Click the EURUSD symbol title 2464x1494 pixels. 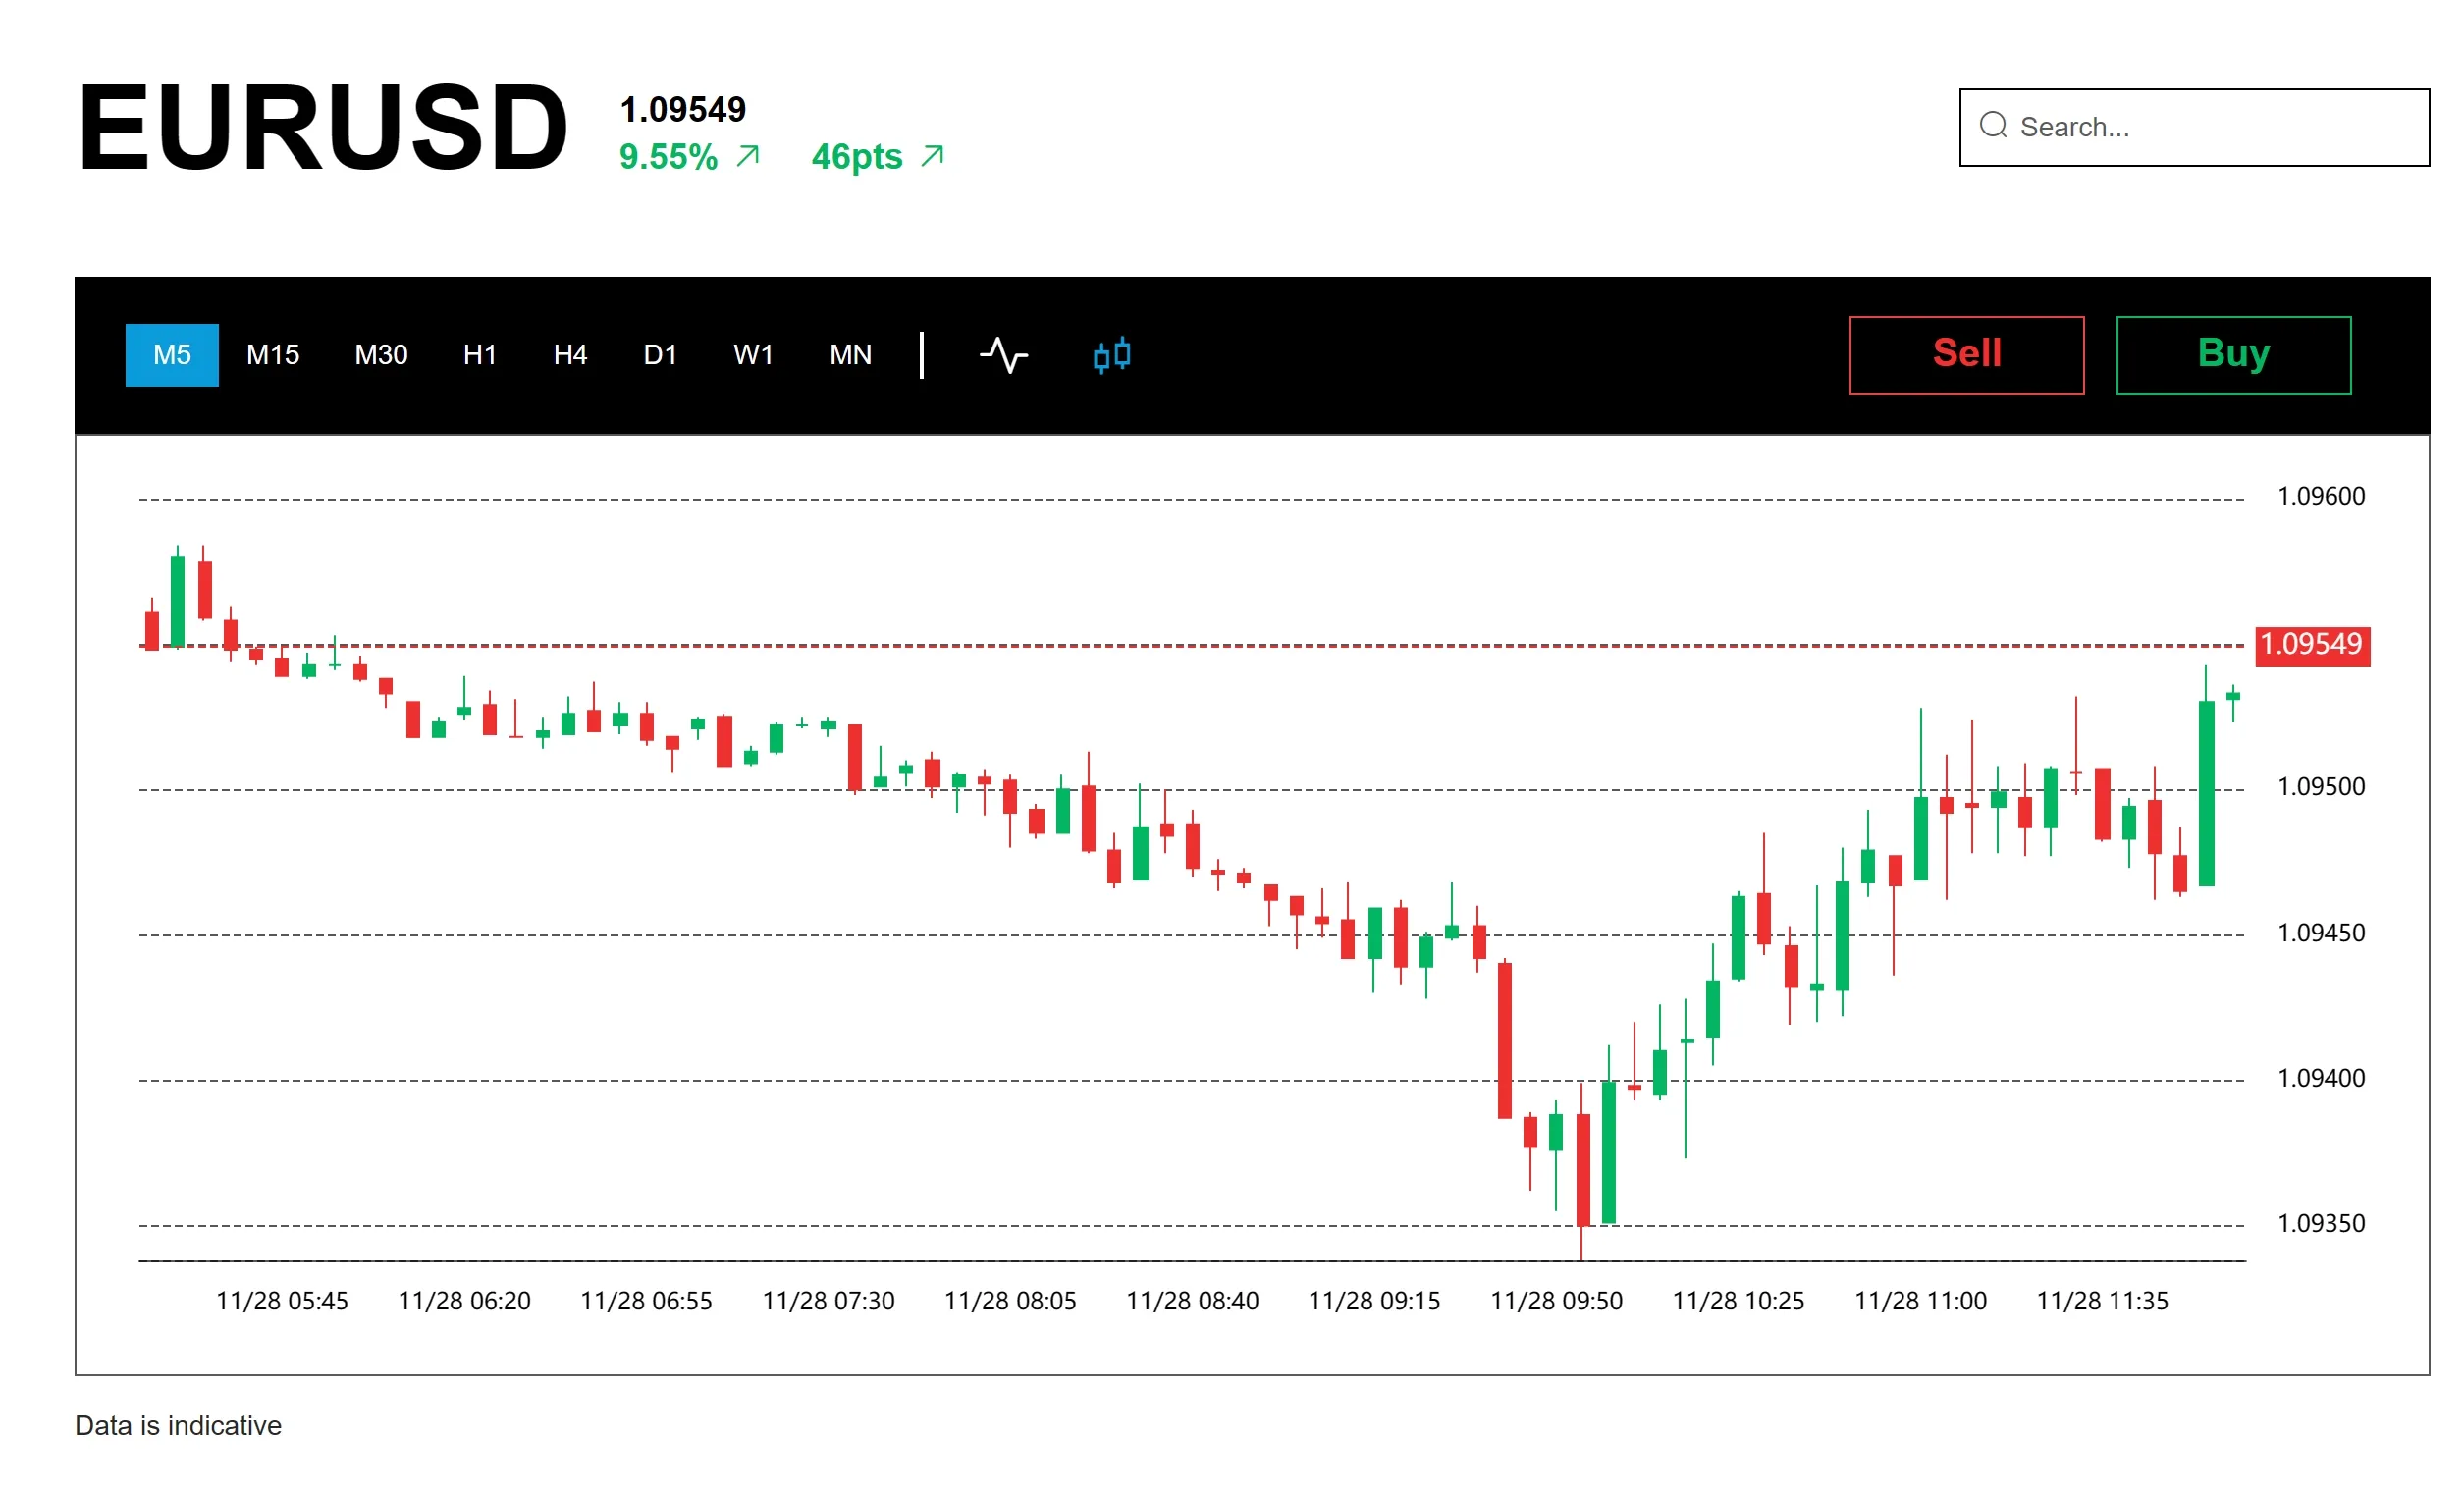pos(323,127)
